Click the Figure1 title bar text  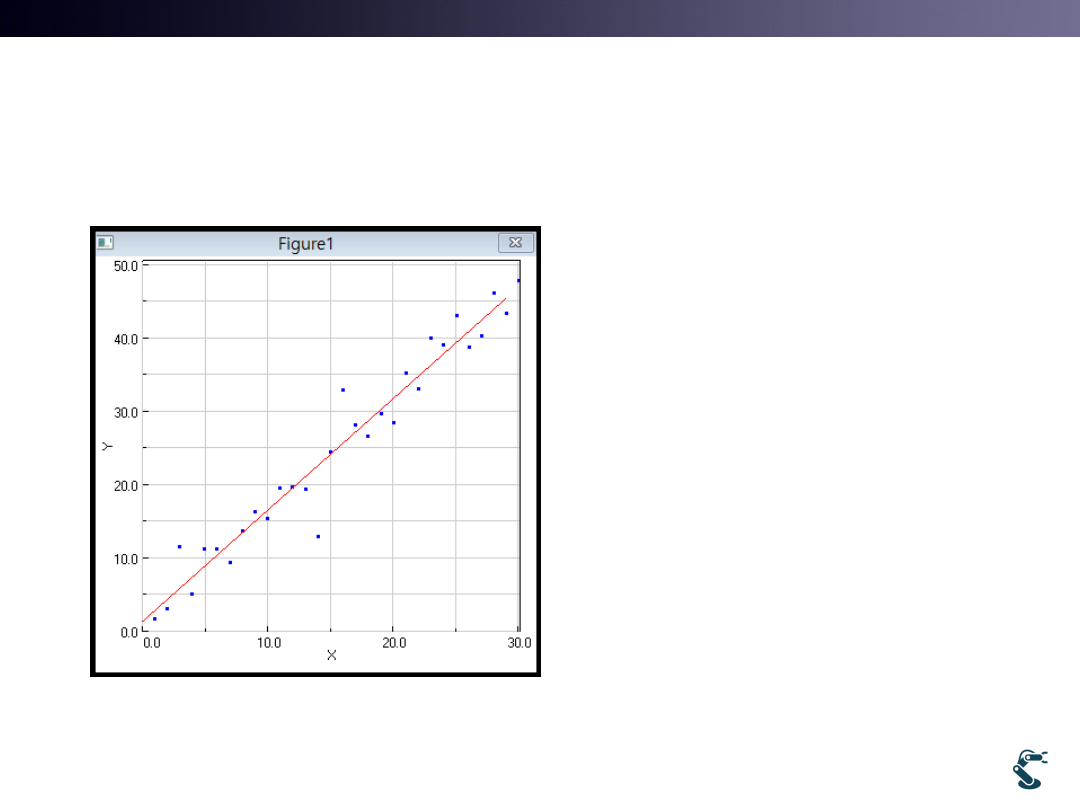[x=305, y=244]
